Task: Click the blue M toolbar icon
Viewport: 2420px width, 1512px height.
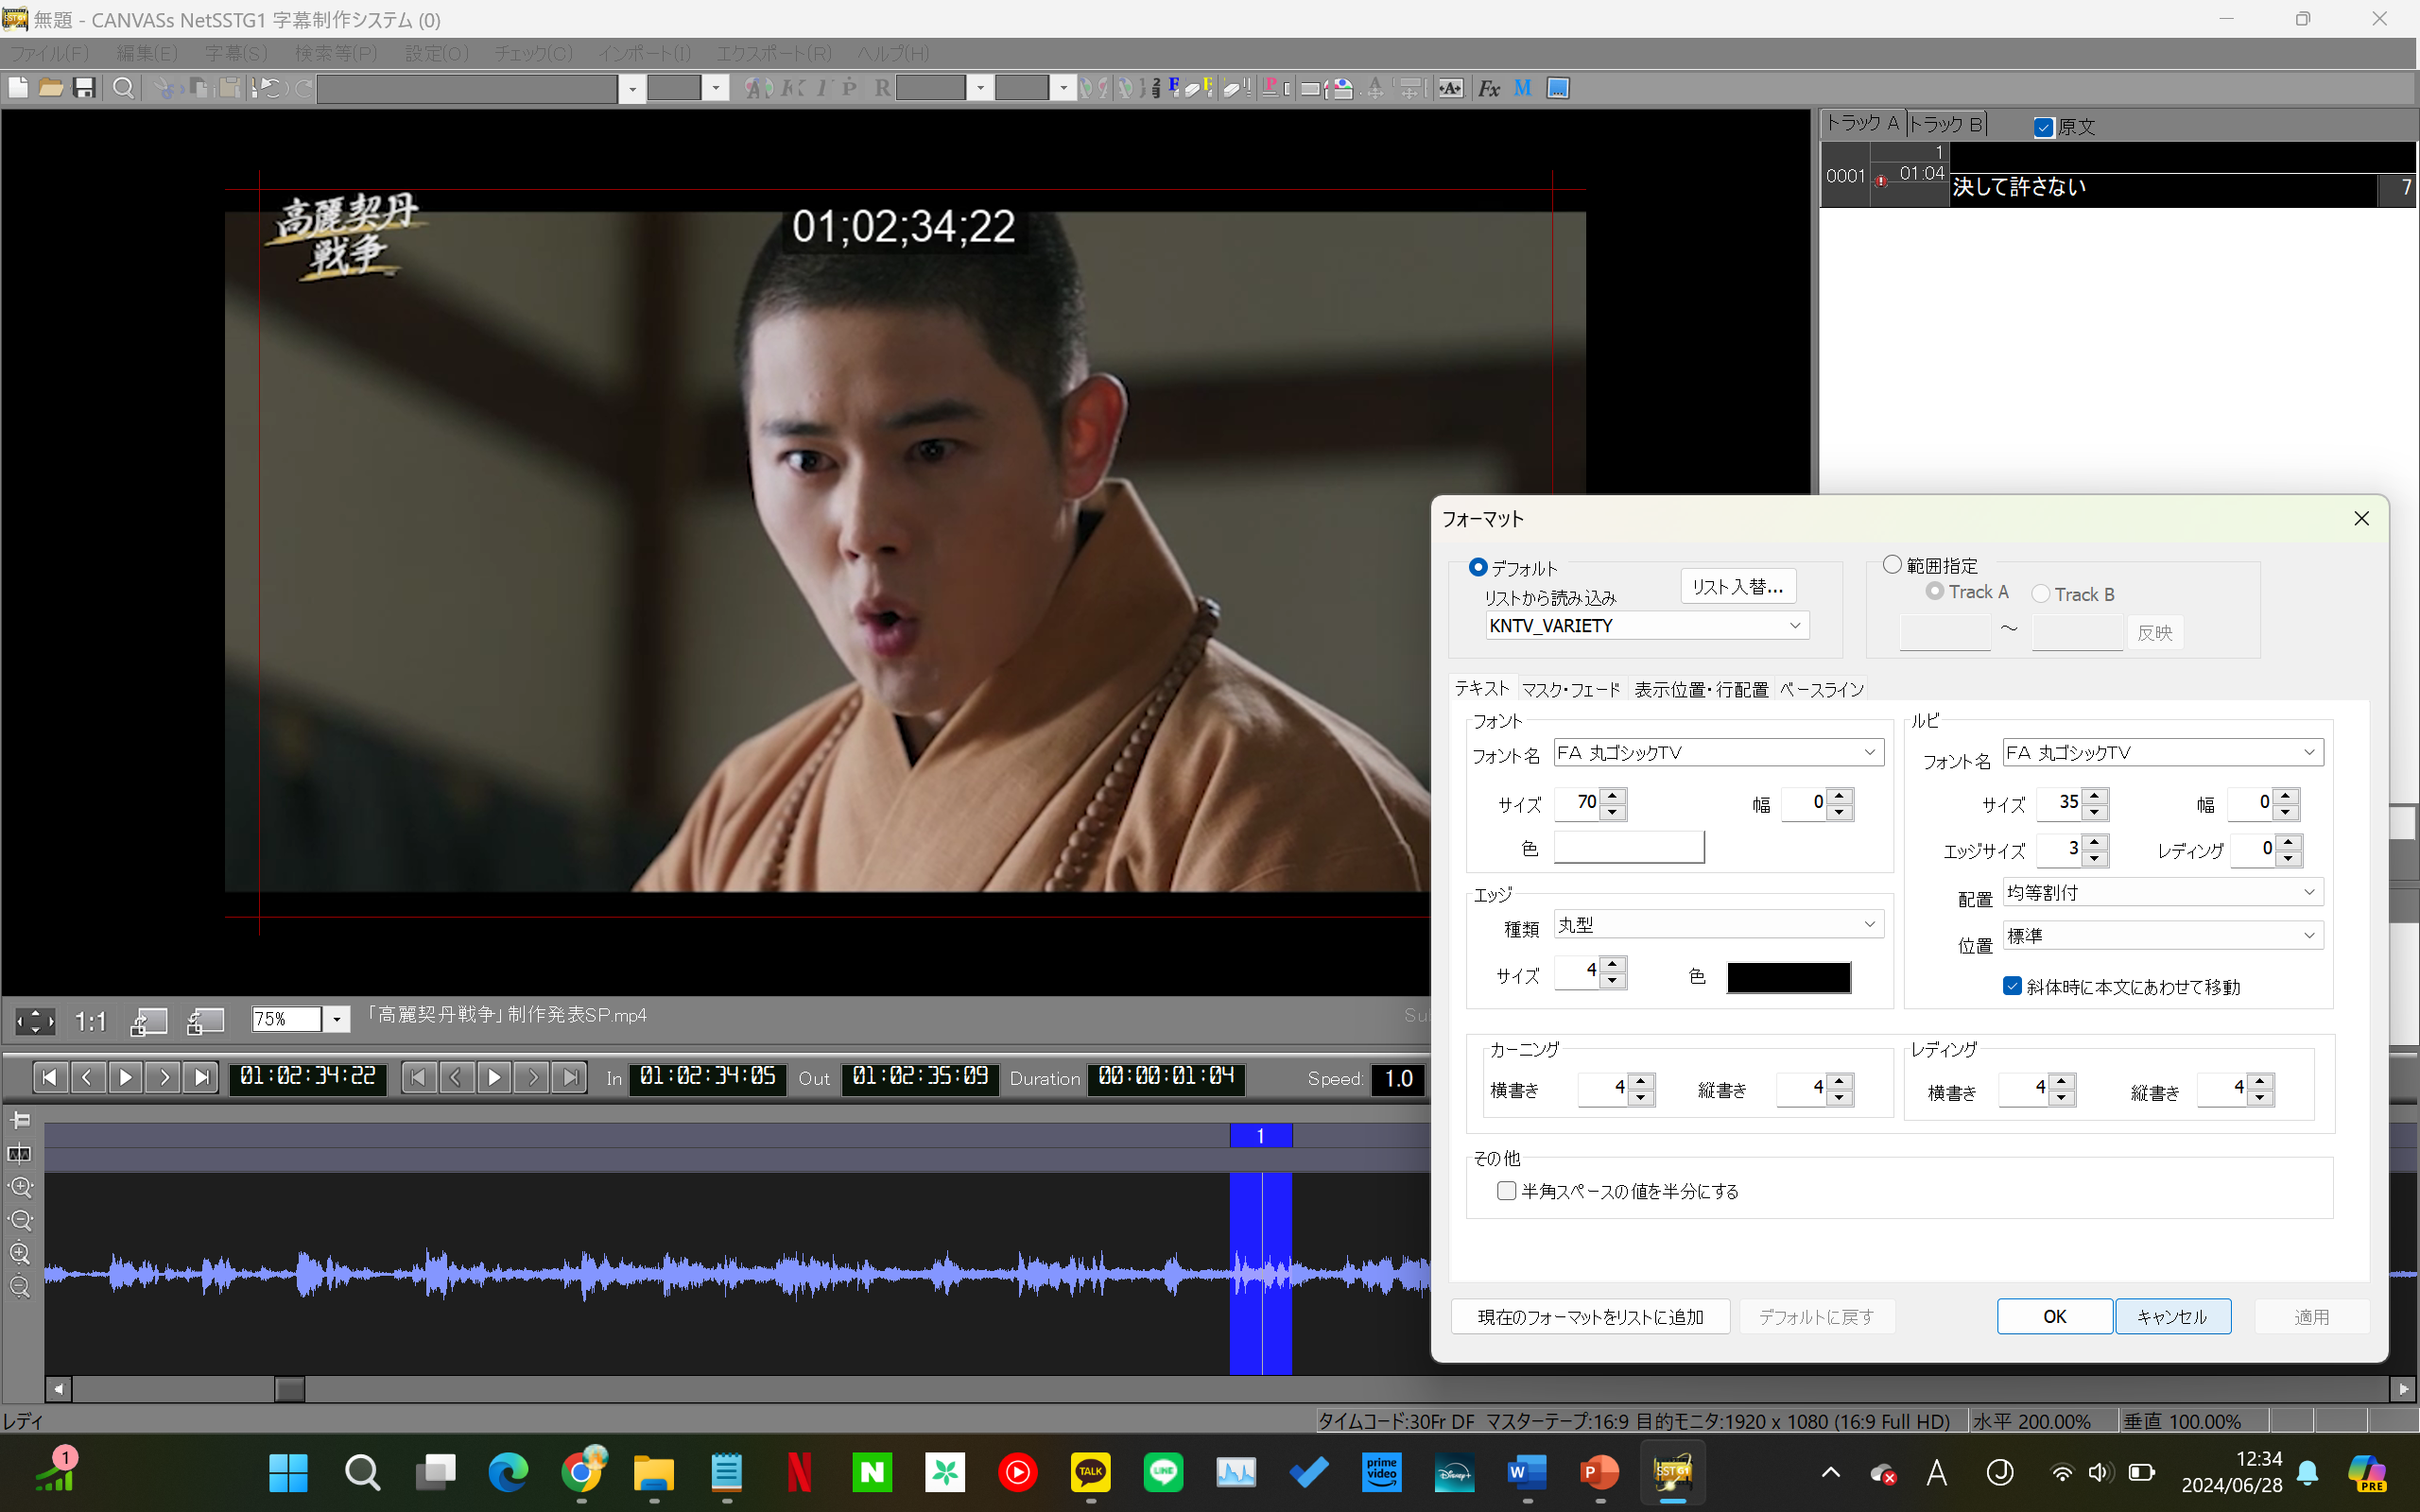Action: pos(1522,88)
